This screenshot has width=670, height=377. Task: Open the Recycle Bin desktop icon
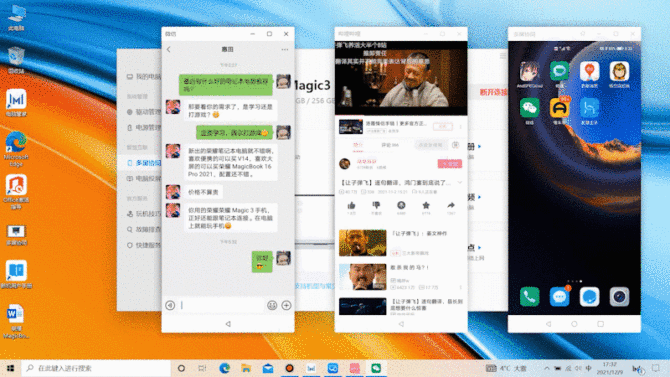16,60
